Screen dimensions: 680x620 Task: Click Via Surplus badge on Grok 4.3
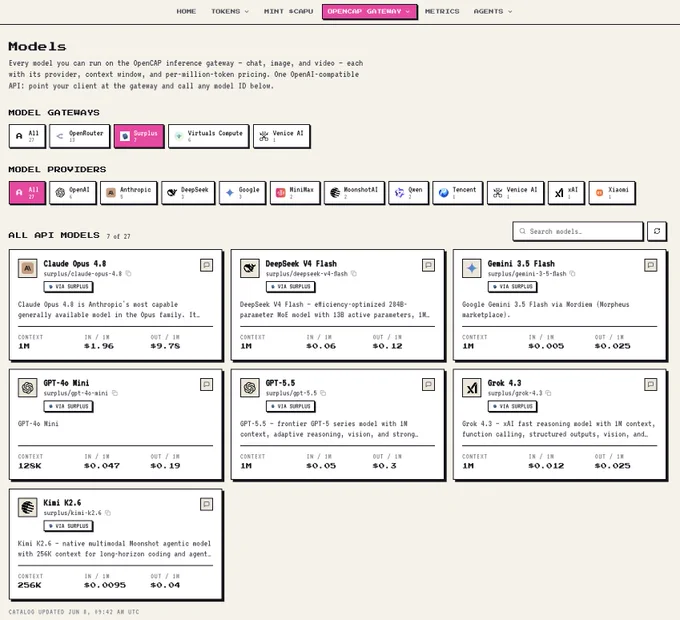tap(513, 406)
